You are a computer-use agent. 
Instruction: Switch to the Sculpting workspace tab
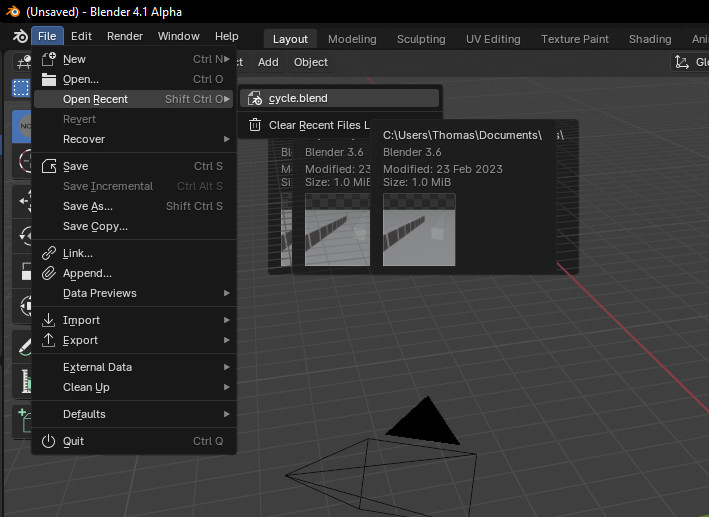click(x=421, y=39)
